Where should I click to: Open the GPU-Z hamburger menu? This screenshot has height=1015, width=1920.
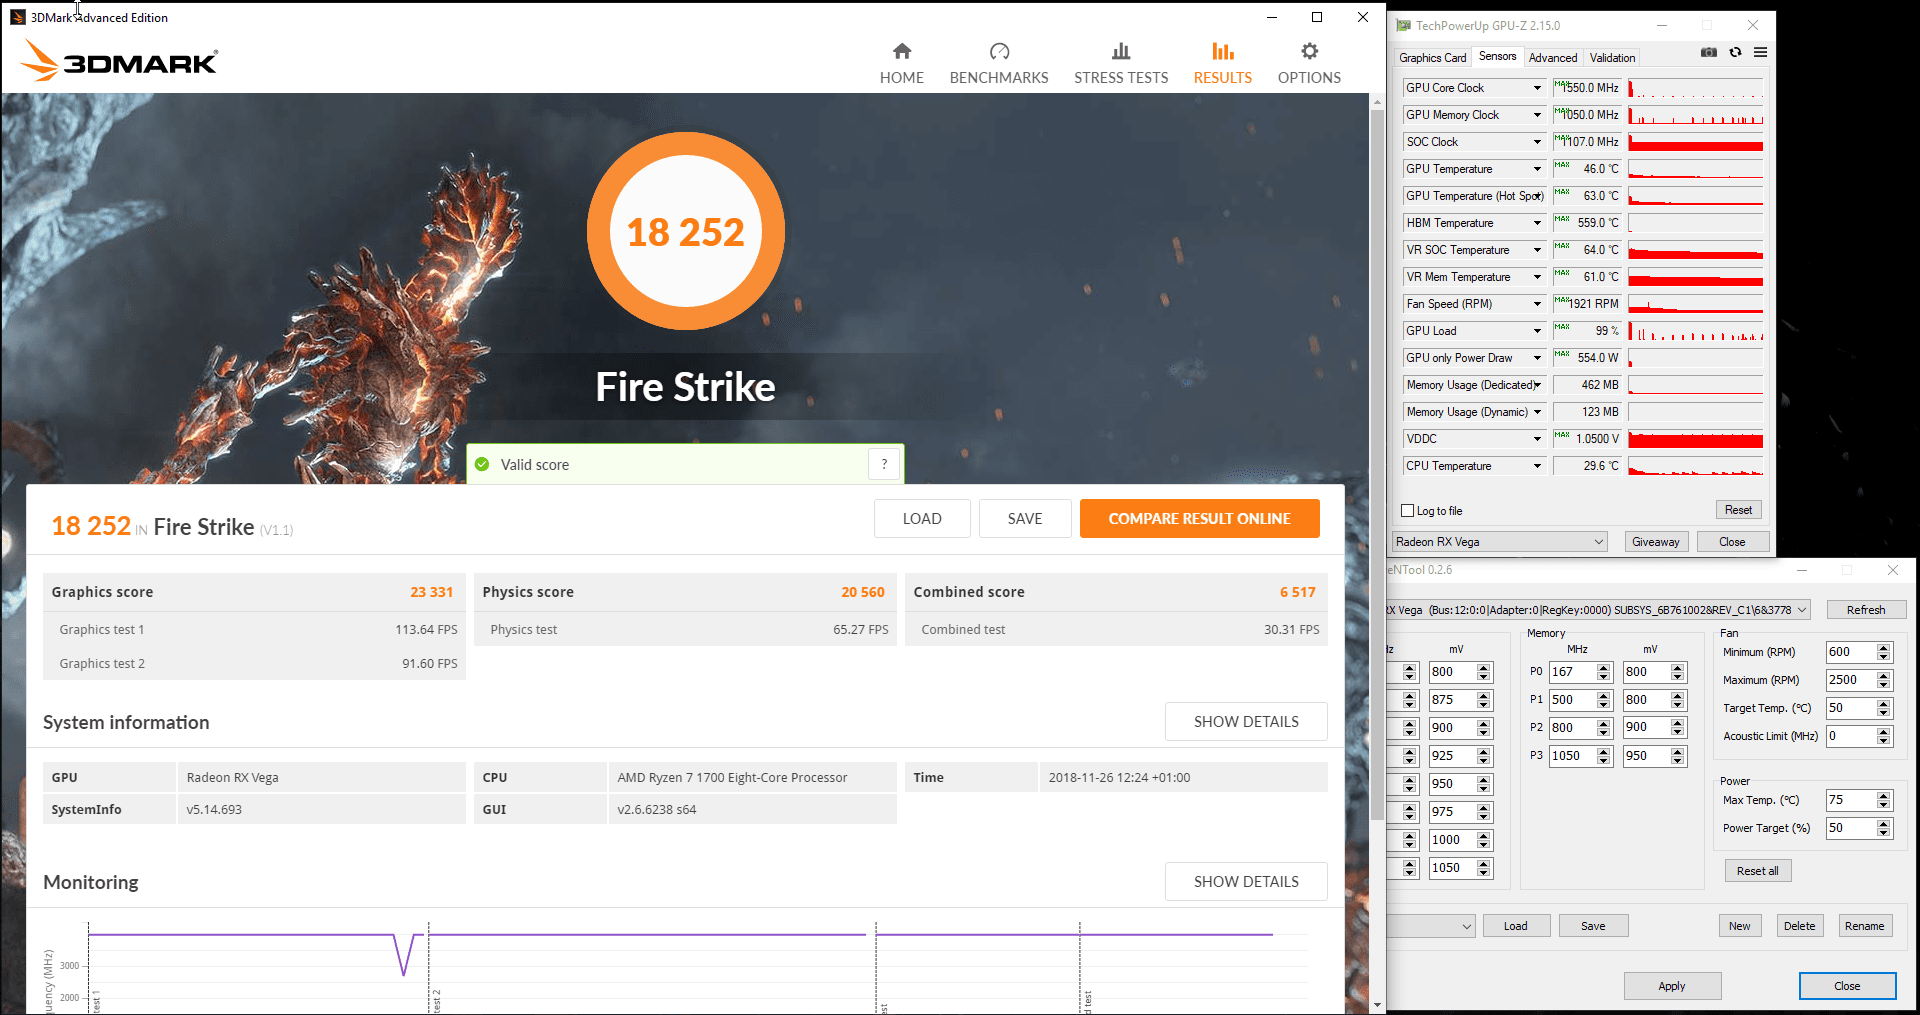click(1760, 53)
